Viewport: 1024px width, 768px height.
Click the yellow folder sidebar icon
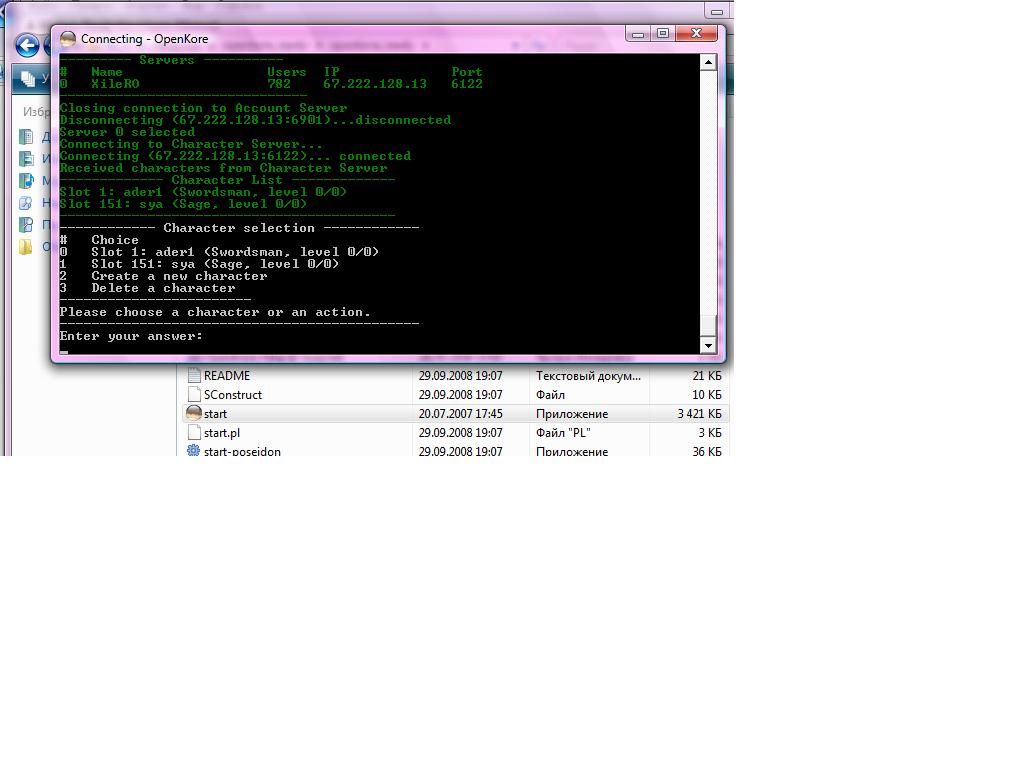(26, 247)
